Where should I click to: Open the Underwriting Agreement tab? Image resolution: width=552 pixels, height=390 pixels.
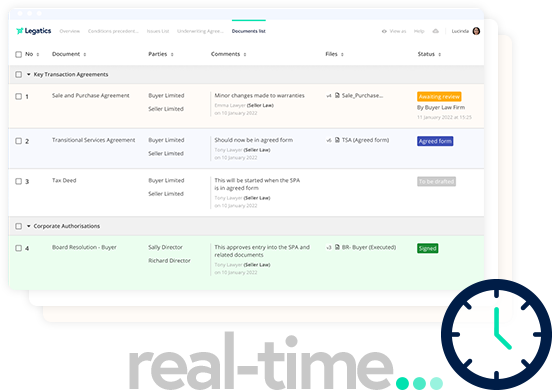(200, 31)
